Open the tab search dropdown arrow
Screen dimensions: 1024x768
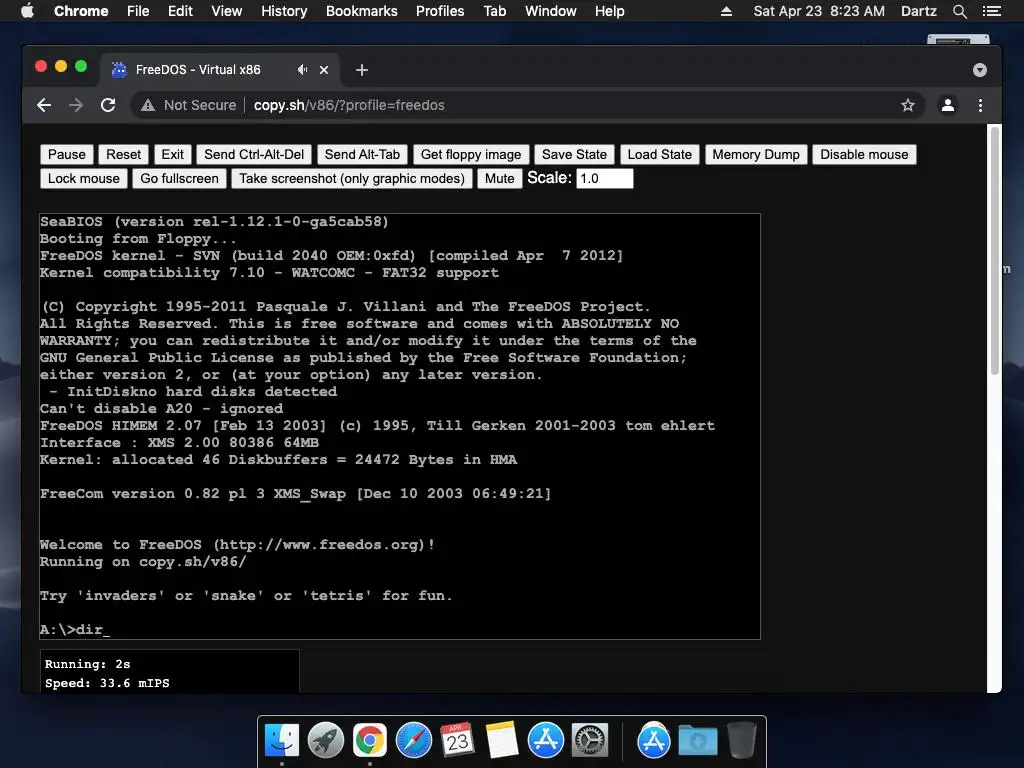pyautogui.click(x=980, y=70)
